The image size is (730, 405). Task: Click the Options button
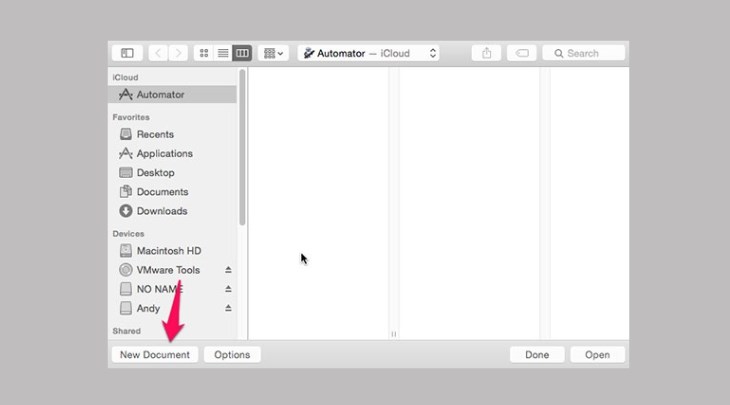[232, 355]
